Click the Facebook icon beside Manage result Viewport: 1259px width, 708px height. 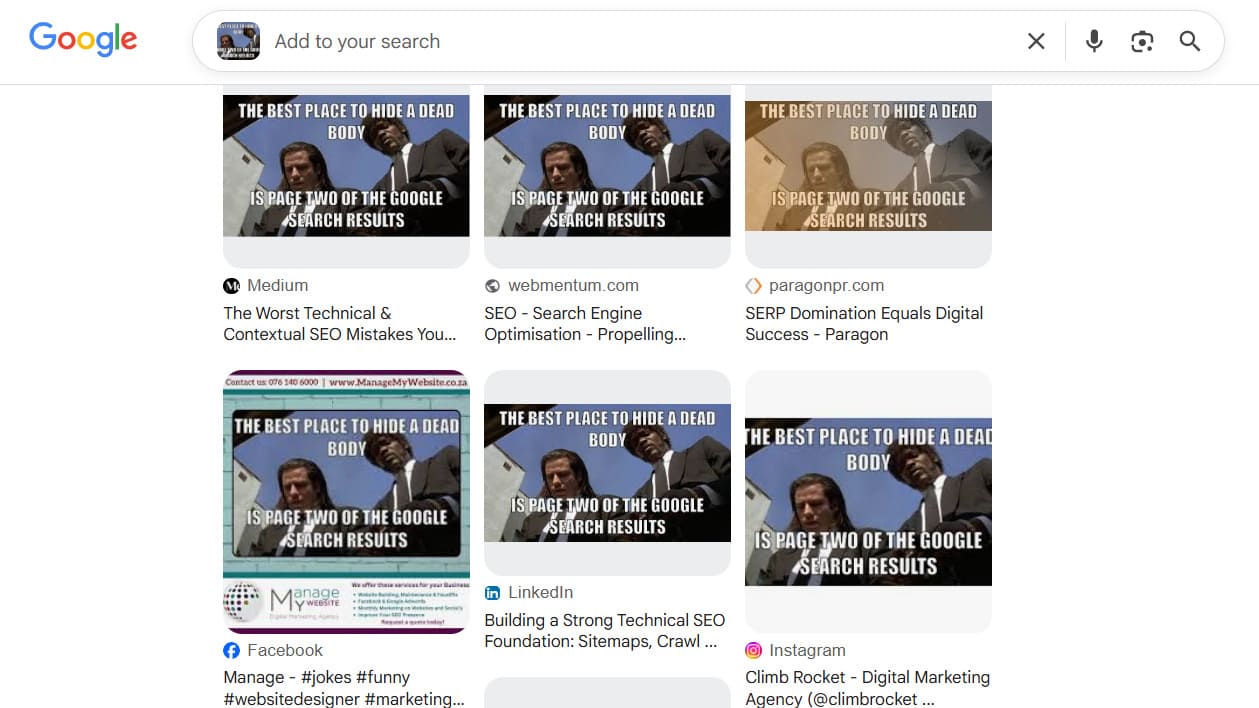pyautogui.click(x=232, y=650)
